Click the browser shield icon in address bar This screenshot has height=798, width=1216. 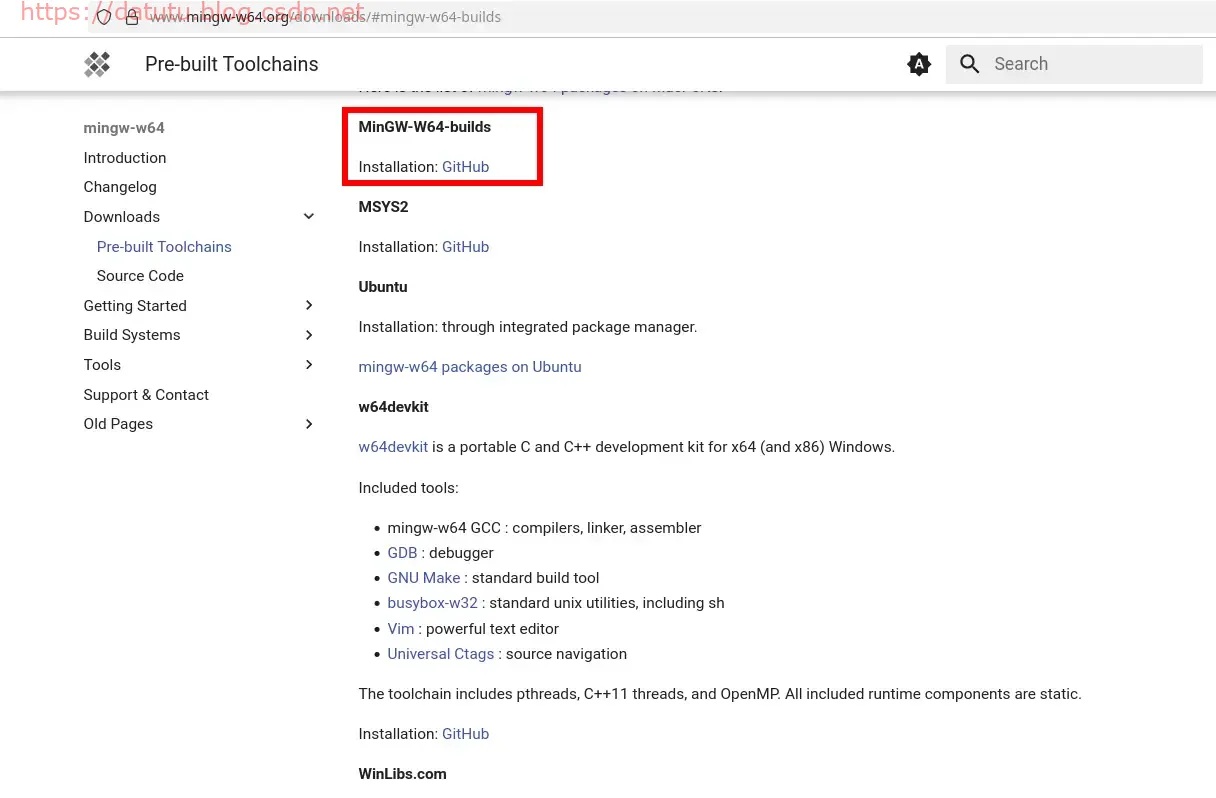coord(104,17)
